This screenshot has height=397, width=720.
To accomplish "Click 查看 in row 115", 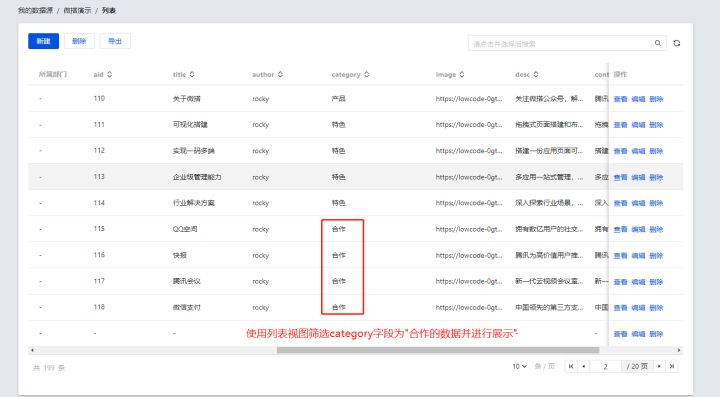I will click(620, 229).
